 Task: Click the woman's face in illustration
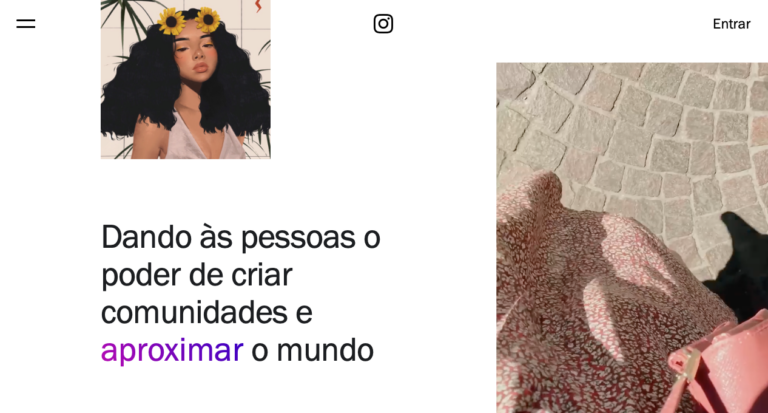[196, 55]
